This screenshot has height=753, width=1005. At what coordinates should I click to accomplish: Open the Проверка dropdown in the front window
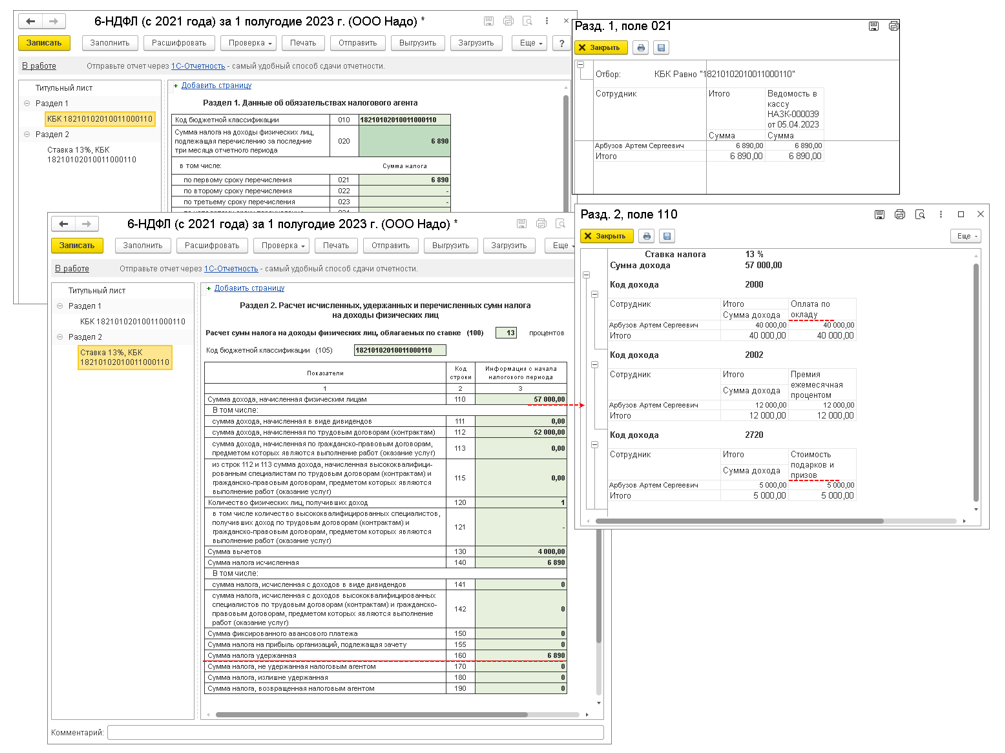281,246
